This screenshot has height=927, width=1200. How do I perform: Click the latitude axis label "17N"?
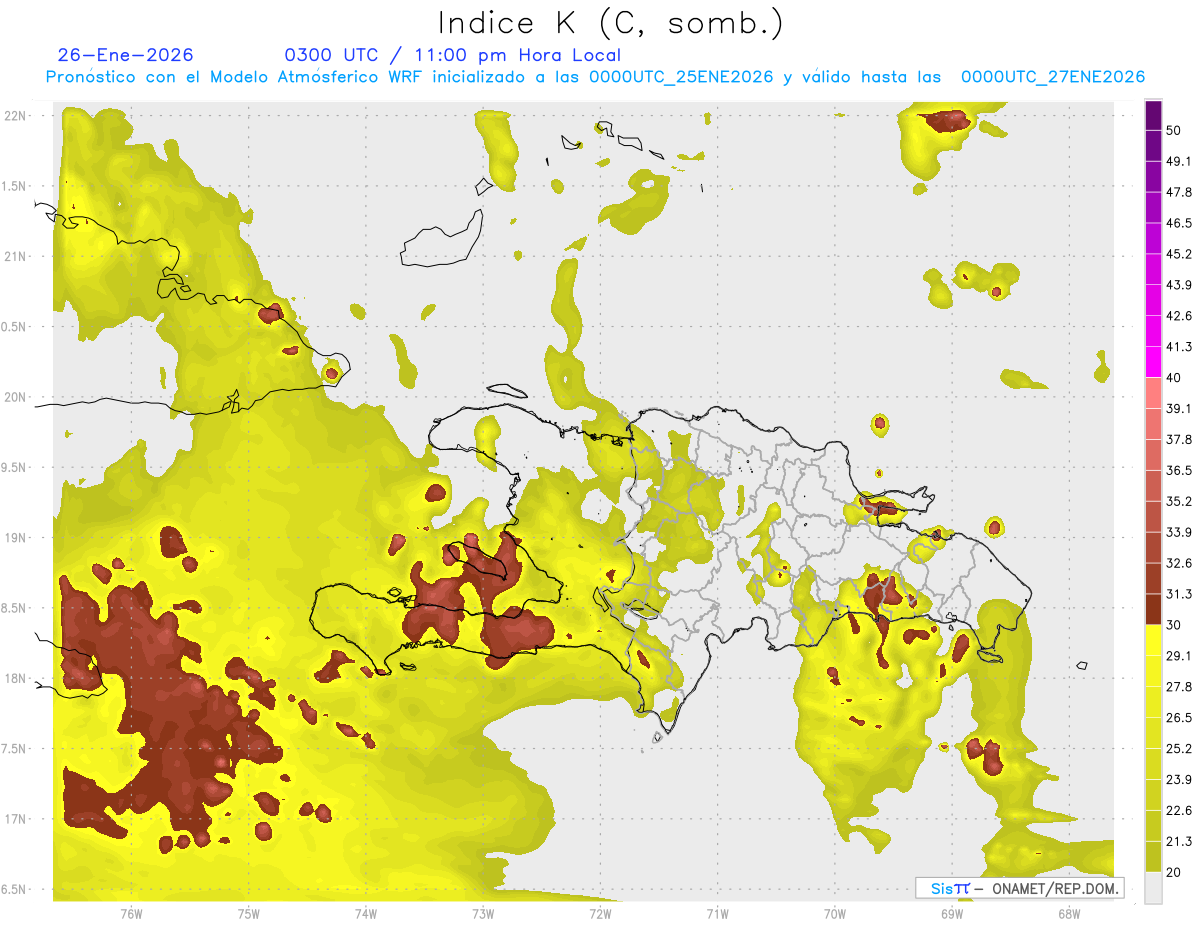tap(16, 820)
